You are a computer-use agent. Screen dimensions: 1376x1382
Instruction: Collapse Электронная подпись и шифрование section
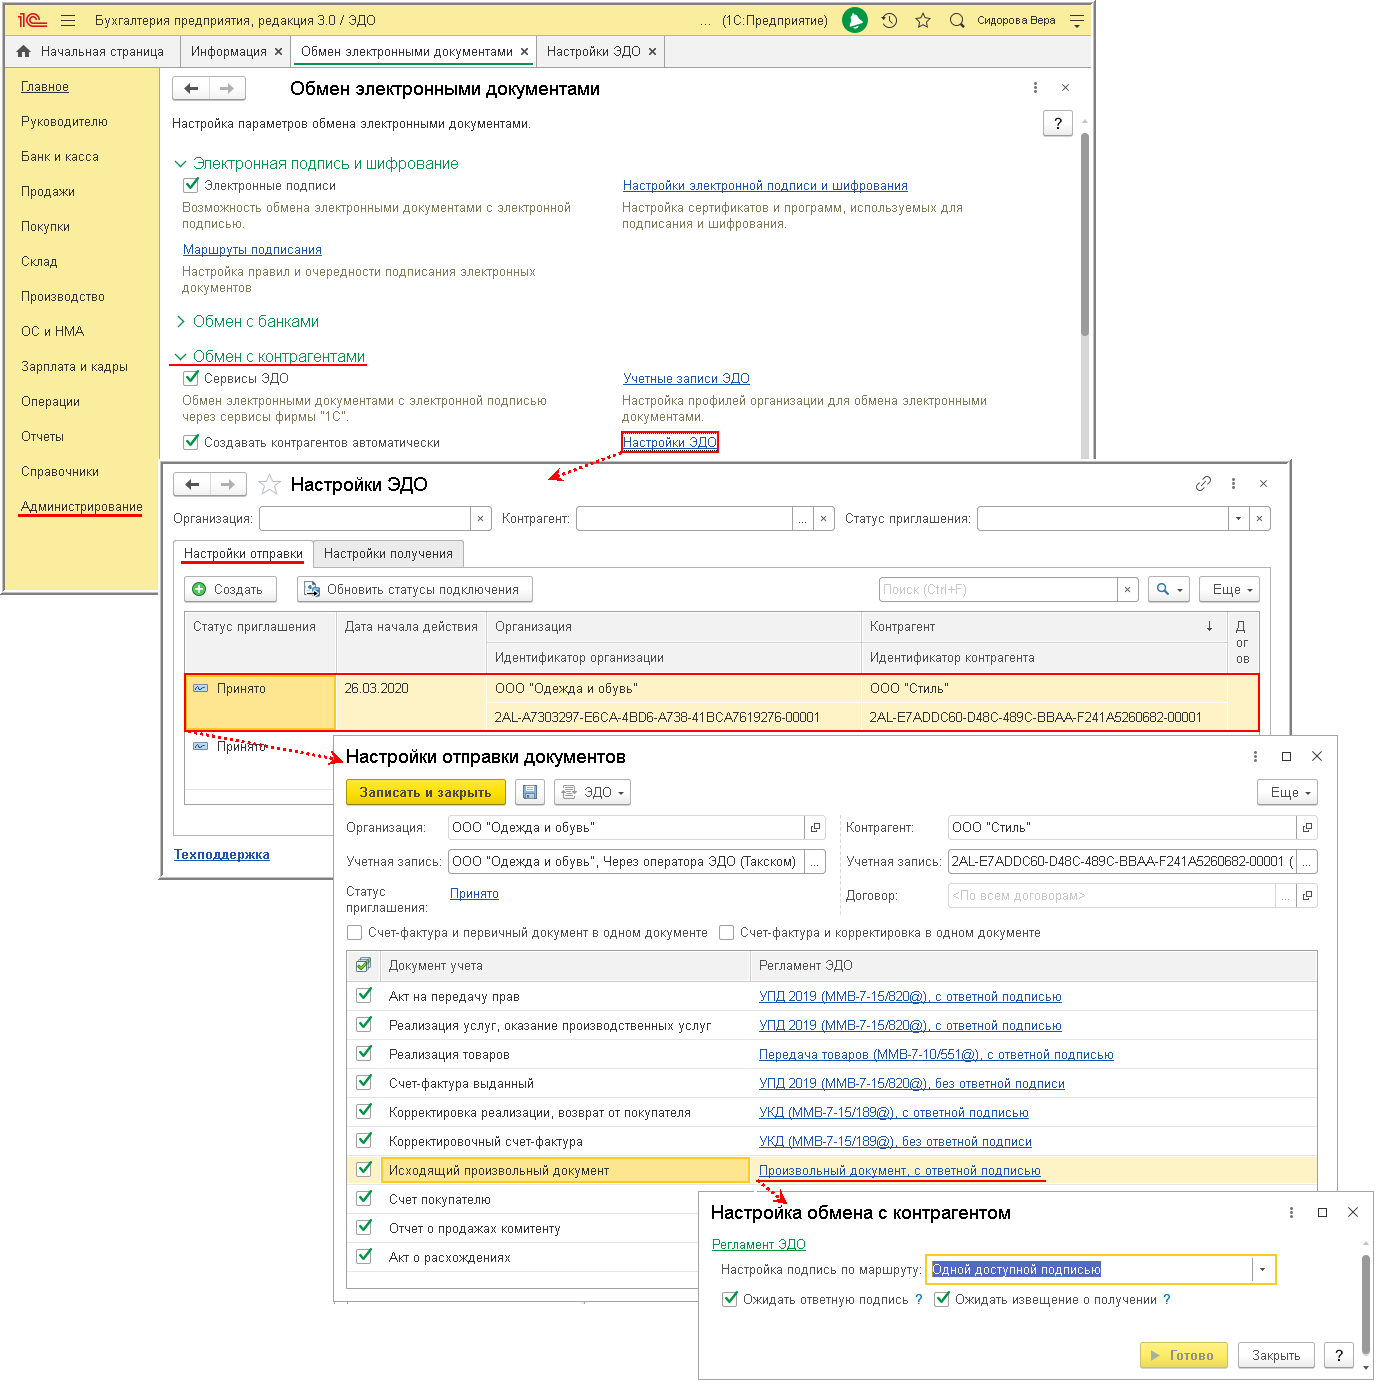tap(181, 164)
